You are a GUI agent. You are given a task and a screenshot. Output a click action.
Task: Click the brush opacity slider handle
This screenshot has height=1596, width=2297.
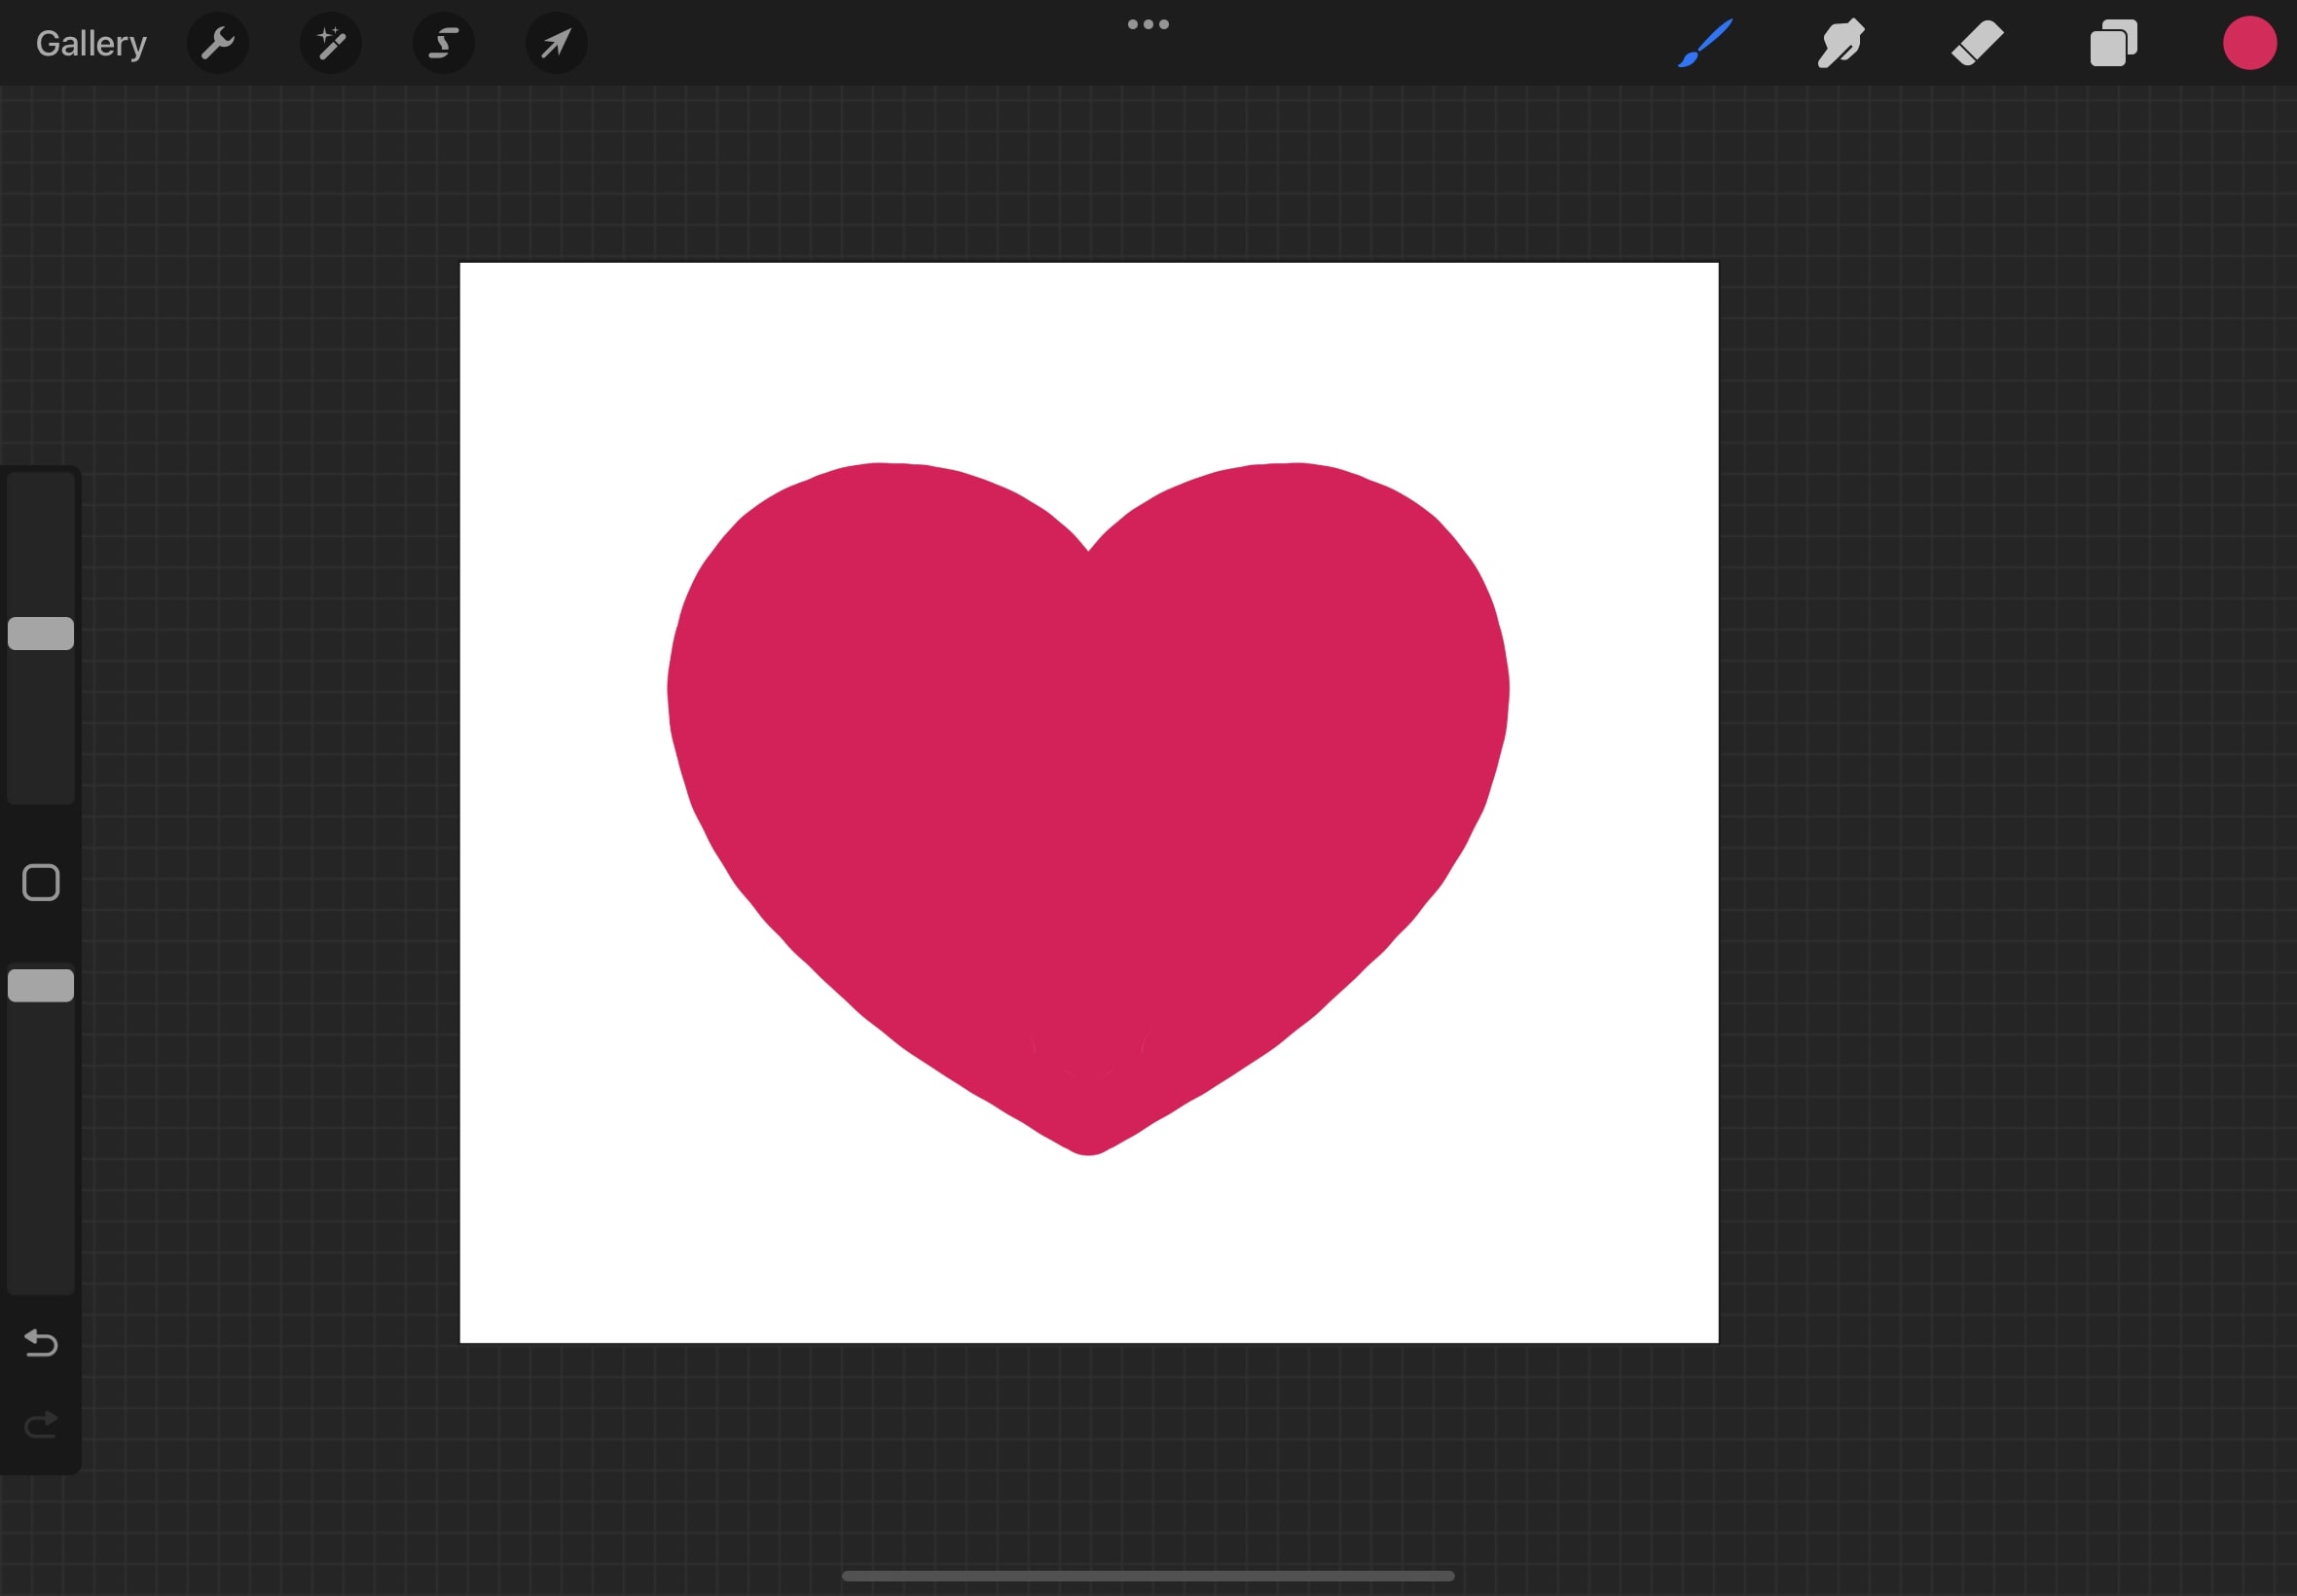[x=41, y=985]
